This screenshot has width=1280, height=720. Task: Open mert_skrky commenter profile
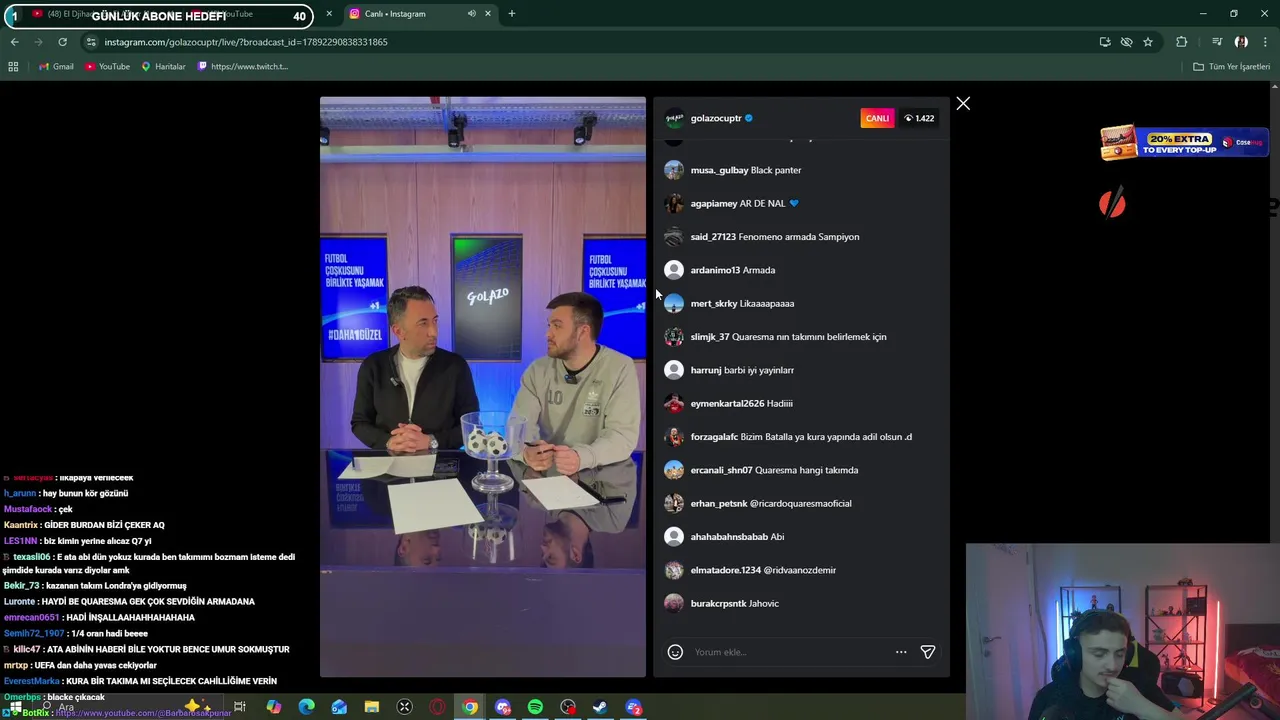(714, 303)
